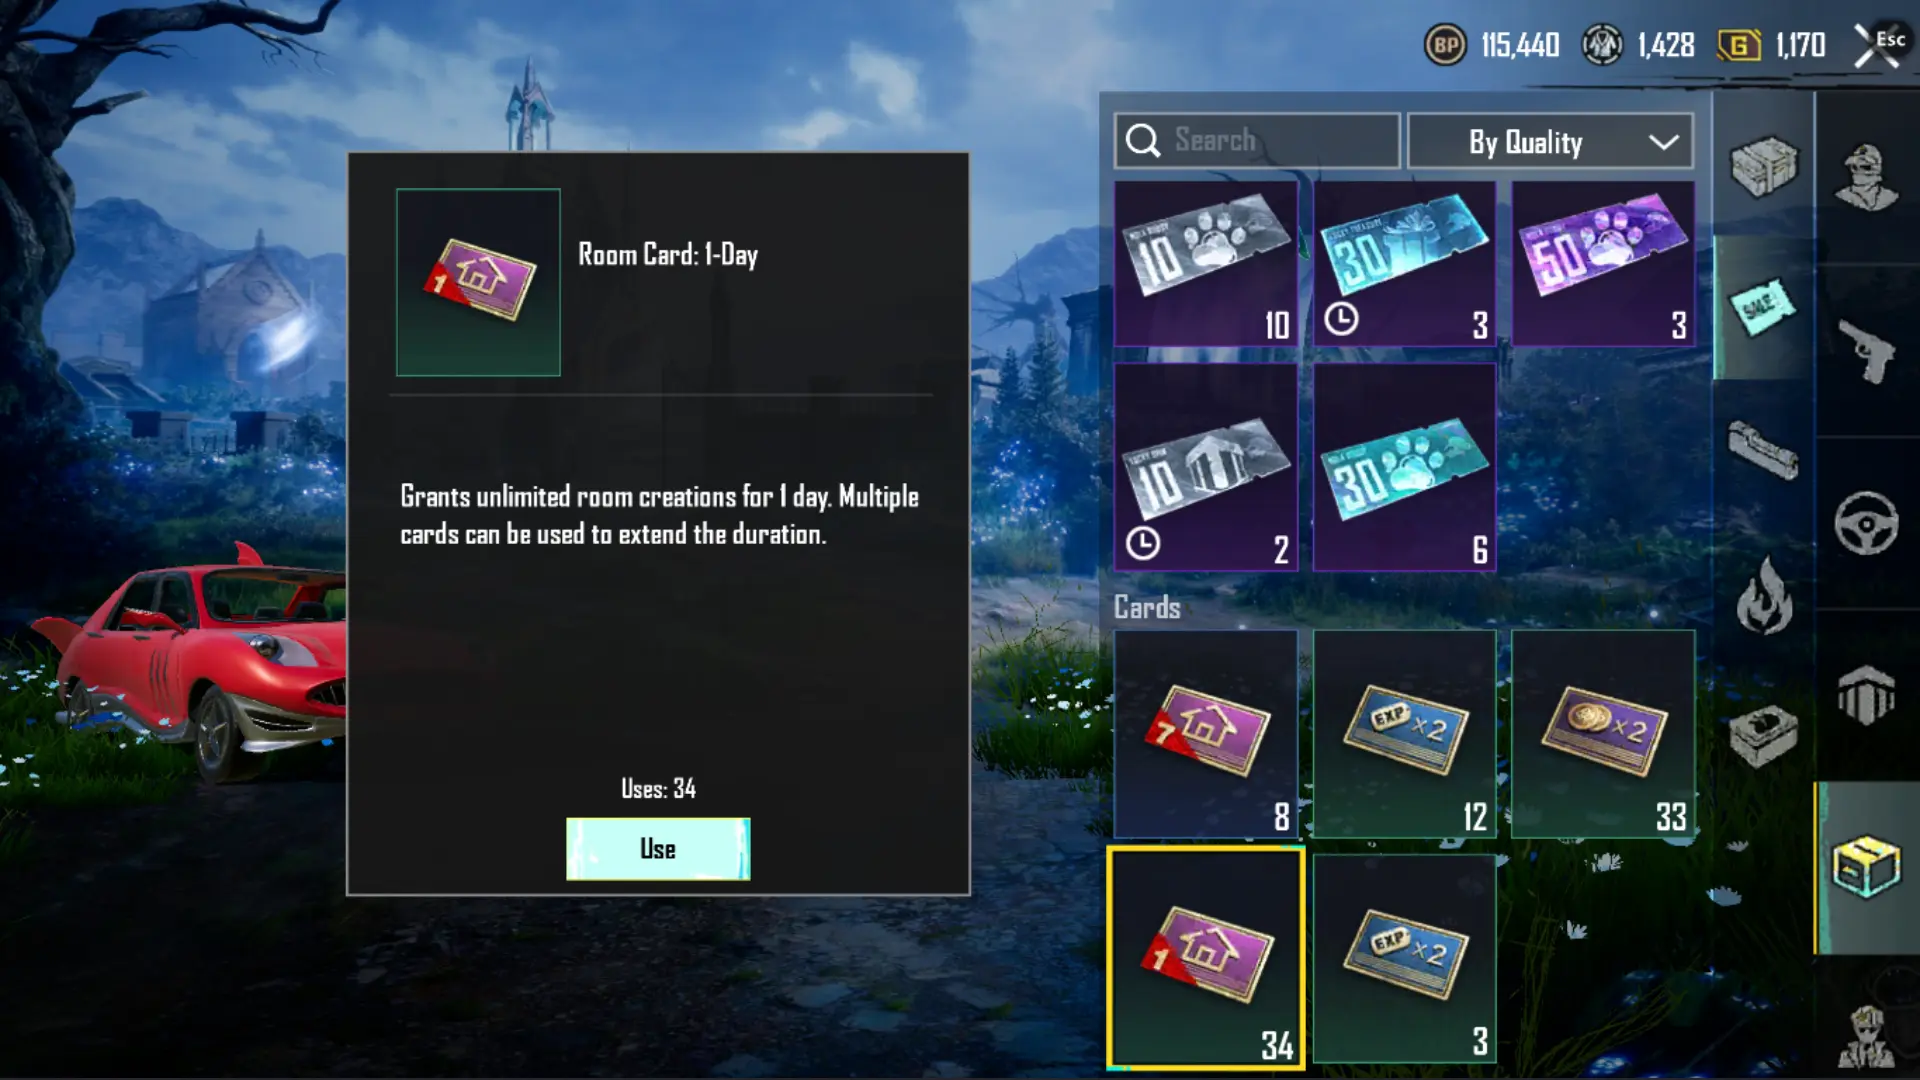
Task: Select the EXP x2 card with 12
Action: (1405, 734)
